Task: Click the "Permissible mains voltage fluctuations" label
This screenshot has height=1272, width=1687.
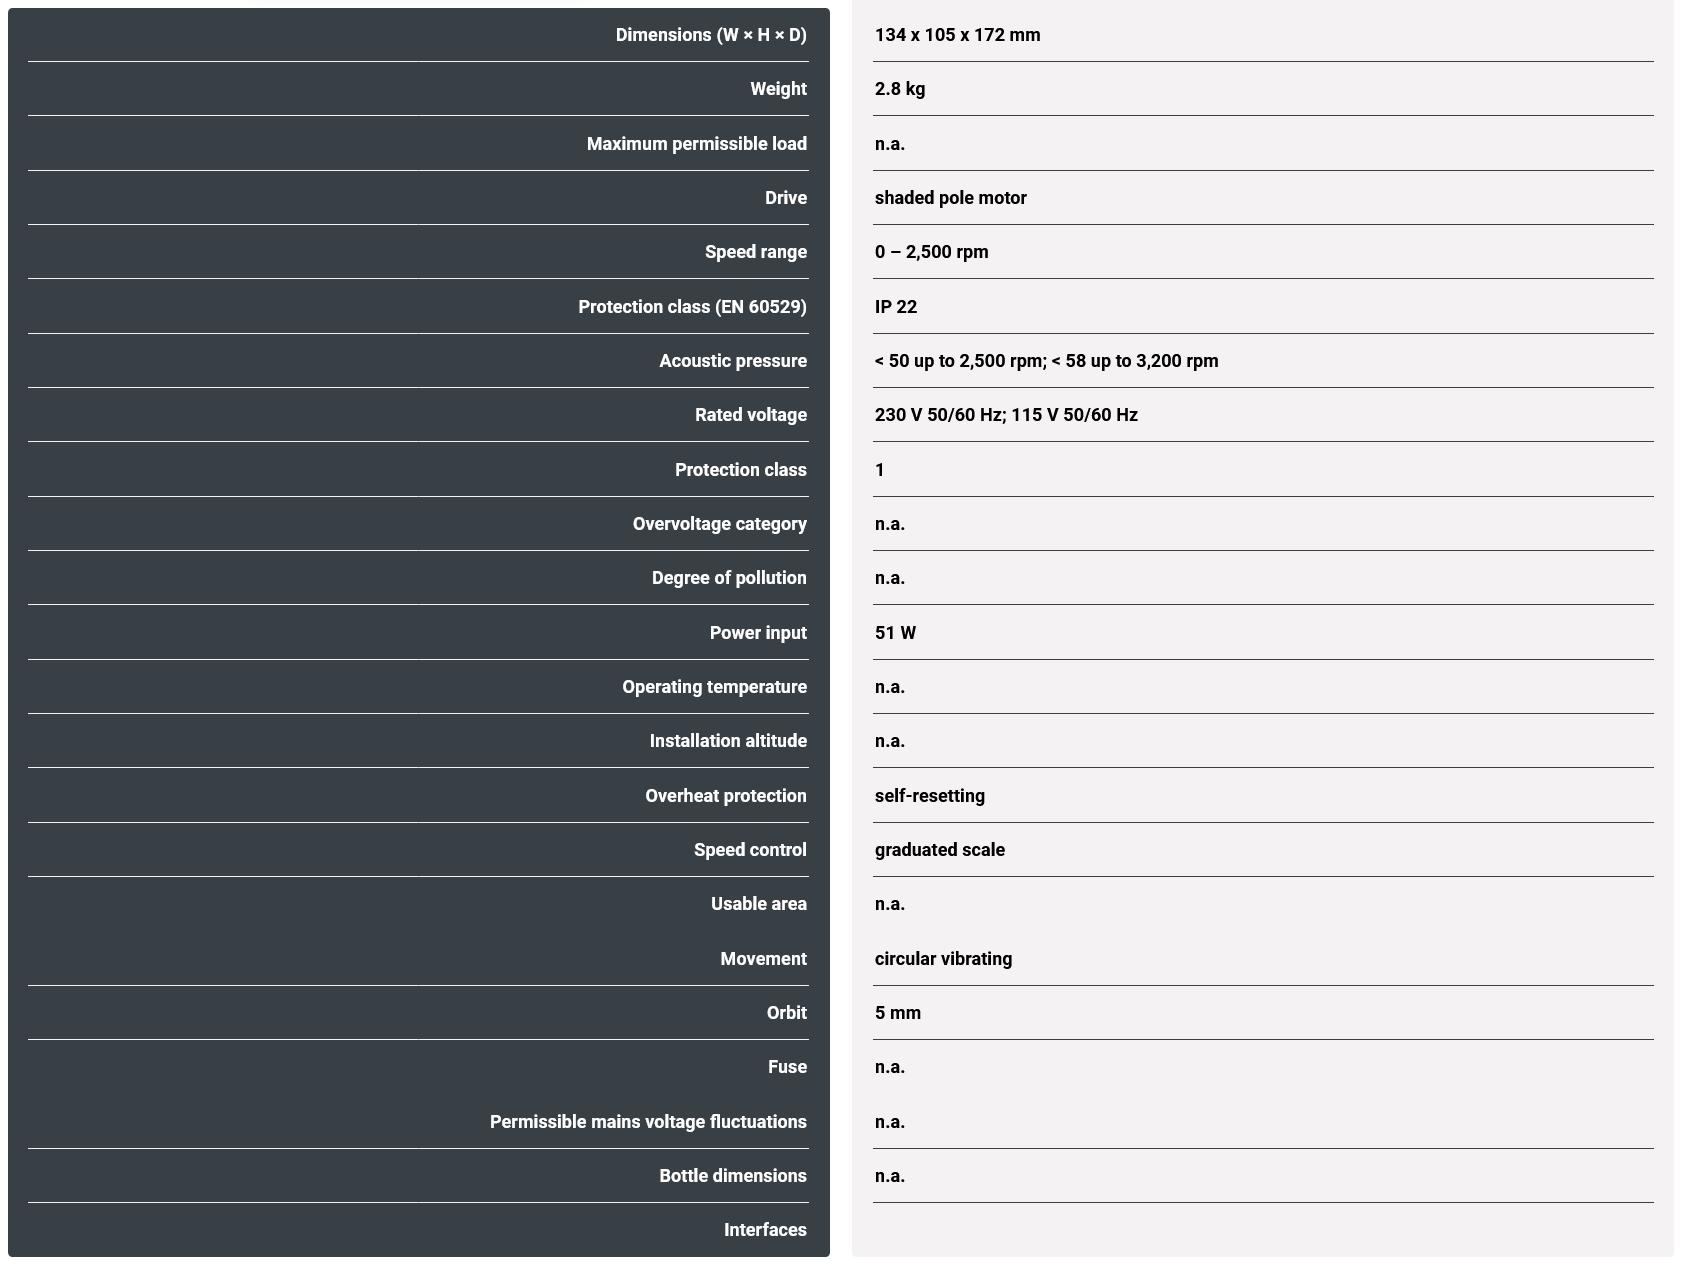Action: [x=648, y=1122]
